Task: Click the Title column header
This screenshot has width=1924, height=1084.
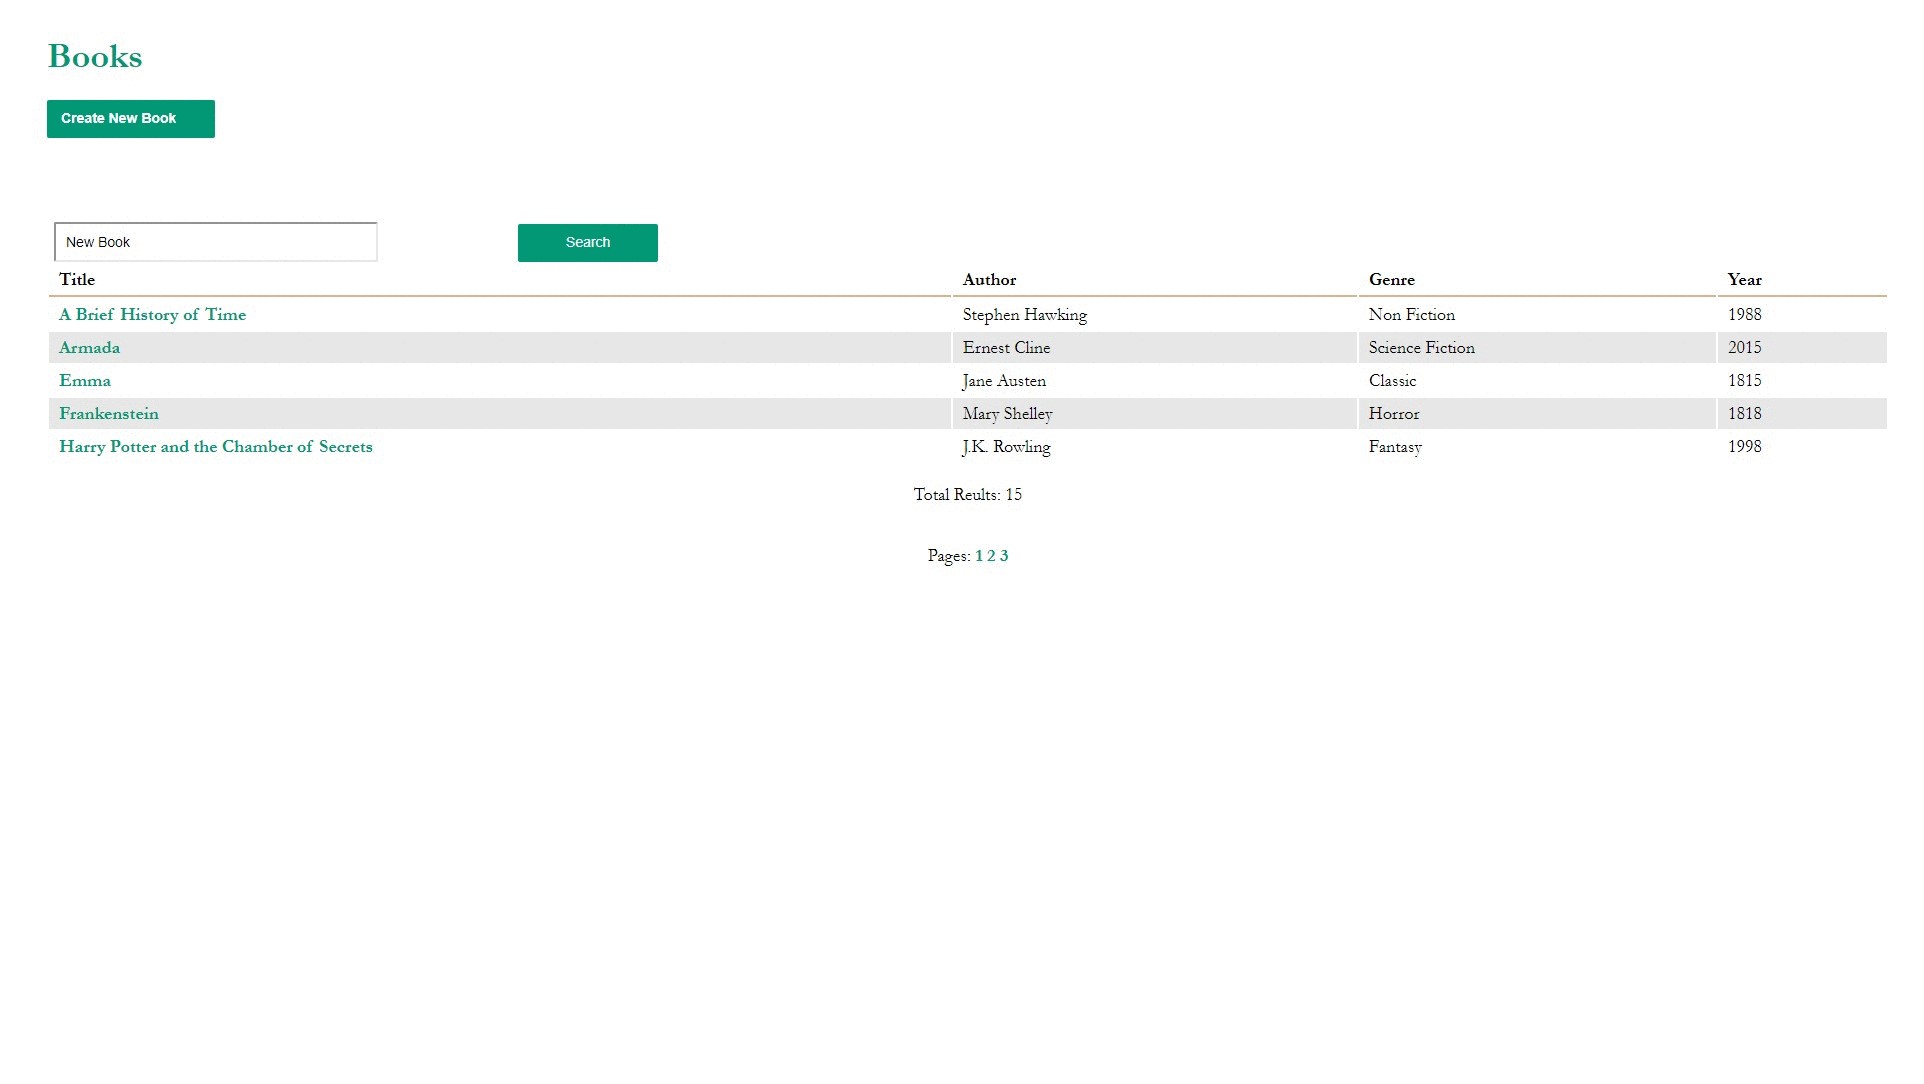Action: point(77,280)
